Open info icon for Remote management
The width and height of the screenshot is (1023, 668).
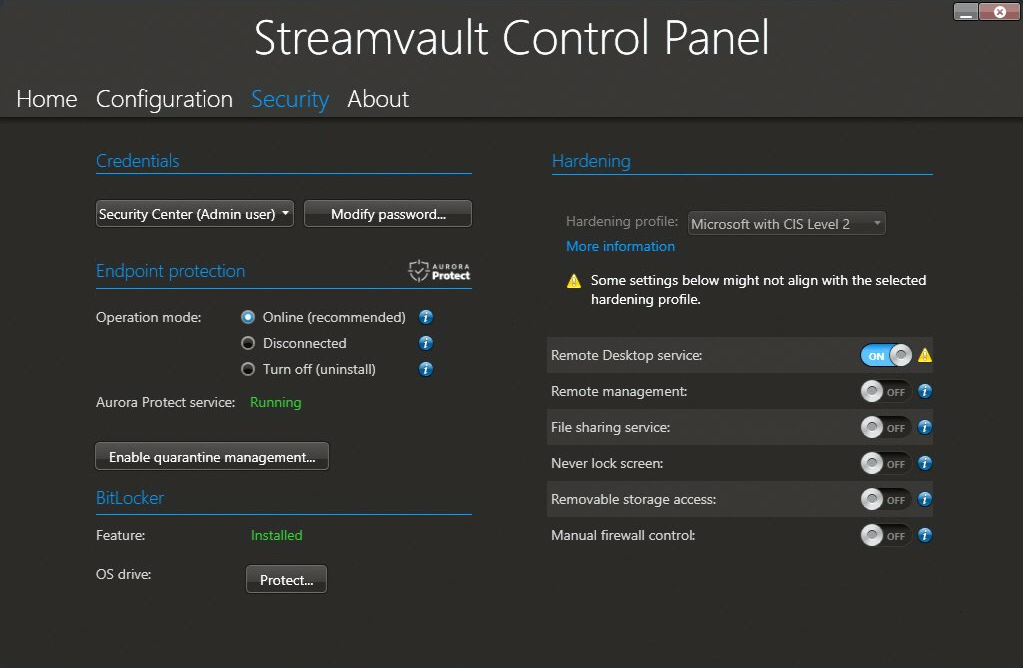[924, 391]
